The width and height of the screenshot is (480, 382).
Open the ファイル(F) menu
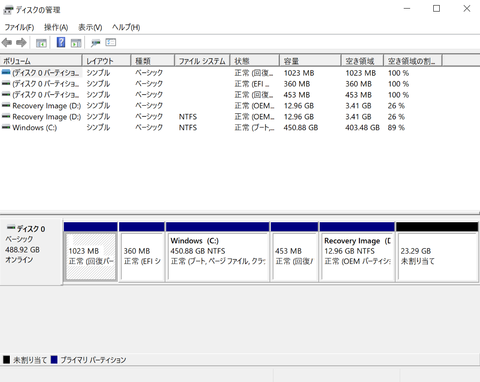point(19,27)
